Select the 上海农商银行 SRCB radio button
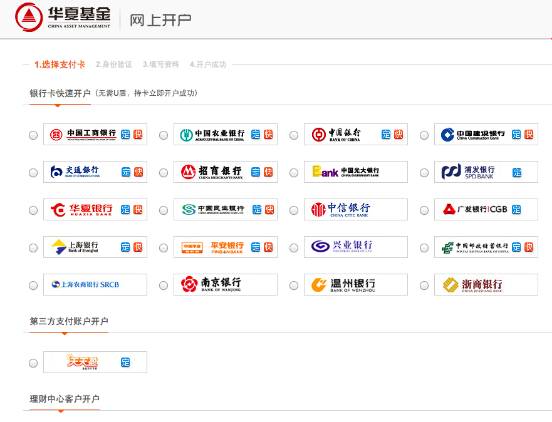This screenshot has height=422, width=552. [33, 285]
